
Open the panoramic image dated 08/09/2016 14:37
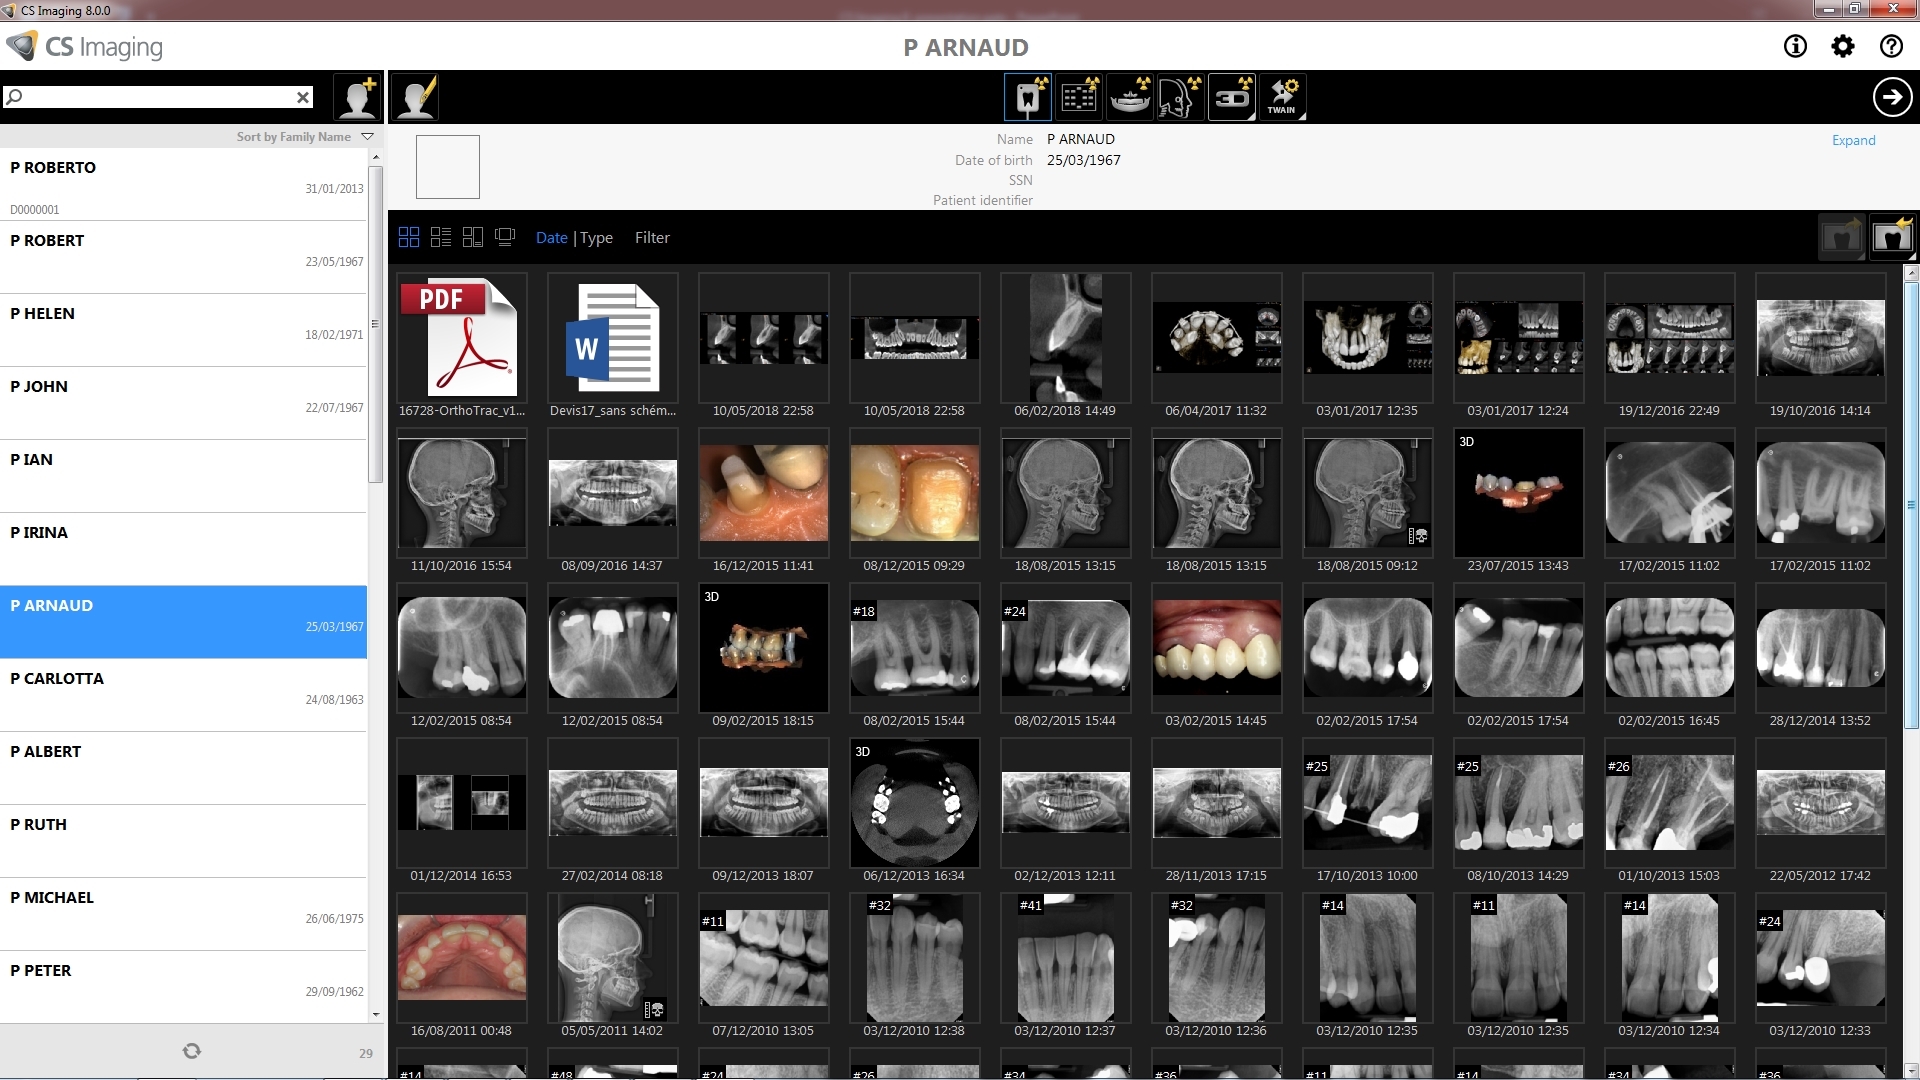612,493
